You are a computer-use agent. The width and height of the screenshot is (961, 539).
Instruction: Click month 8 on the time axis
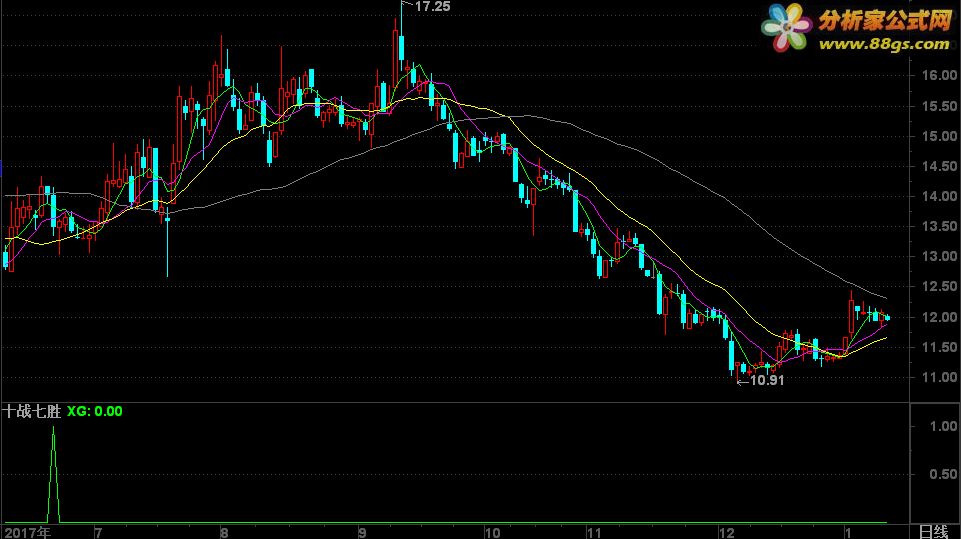[x=224, y=532]
